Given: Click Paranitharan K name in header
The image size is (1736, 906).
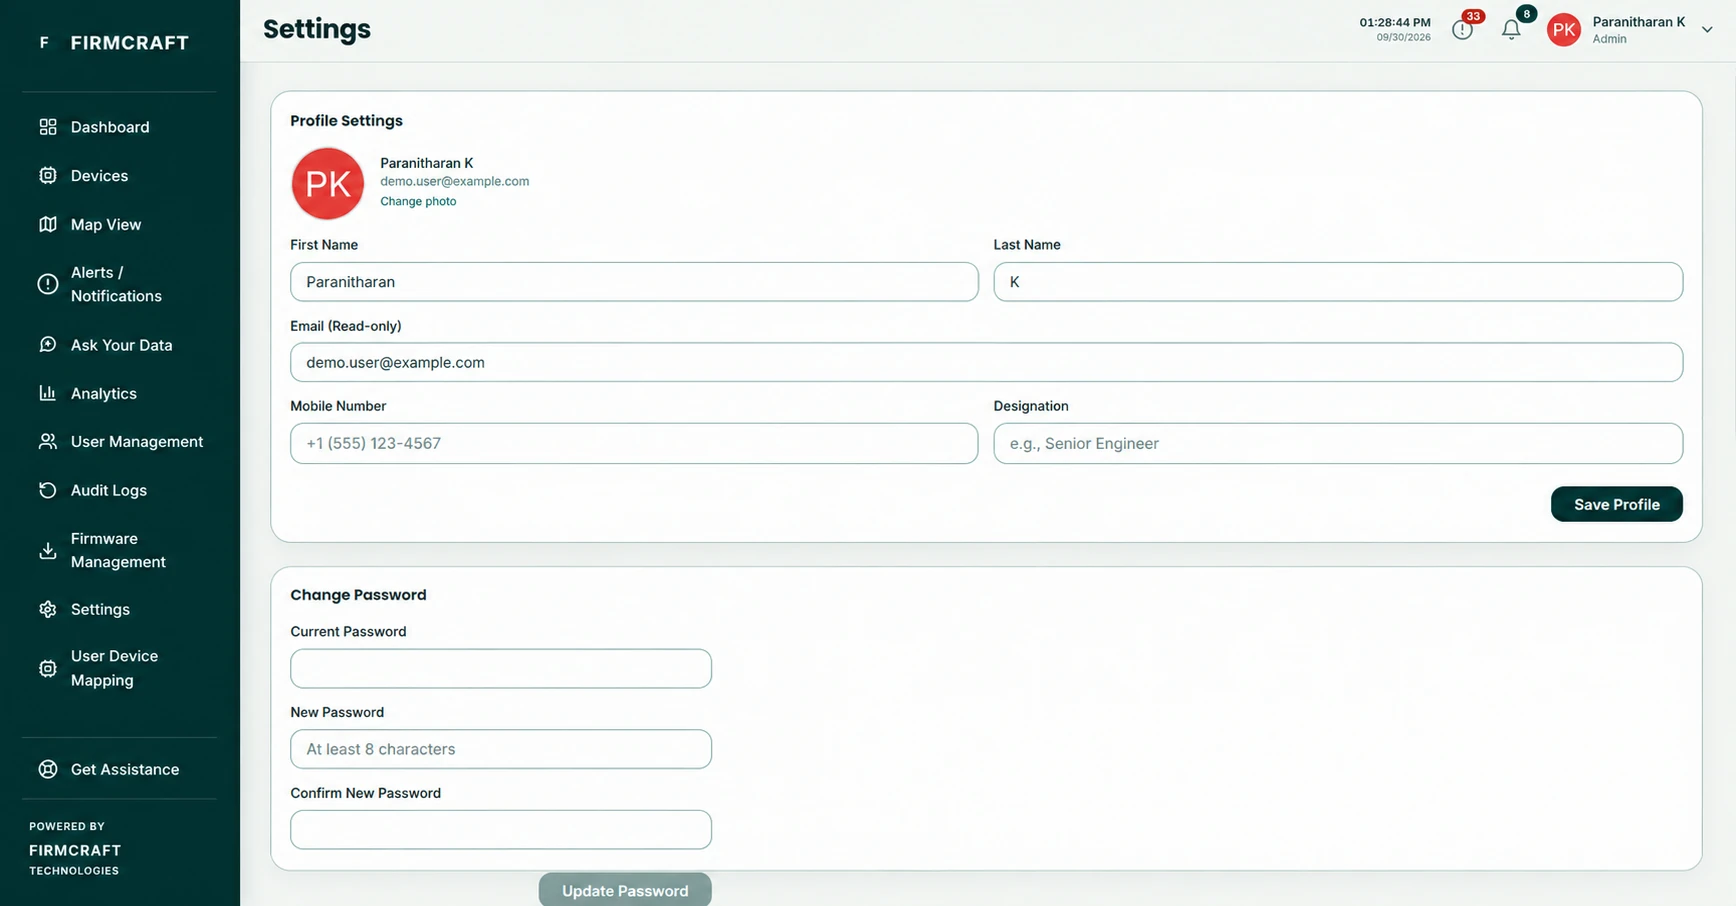Looking at the screenshot, I should pos(1638,22).
